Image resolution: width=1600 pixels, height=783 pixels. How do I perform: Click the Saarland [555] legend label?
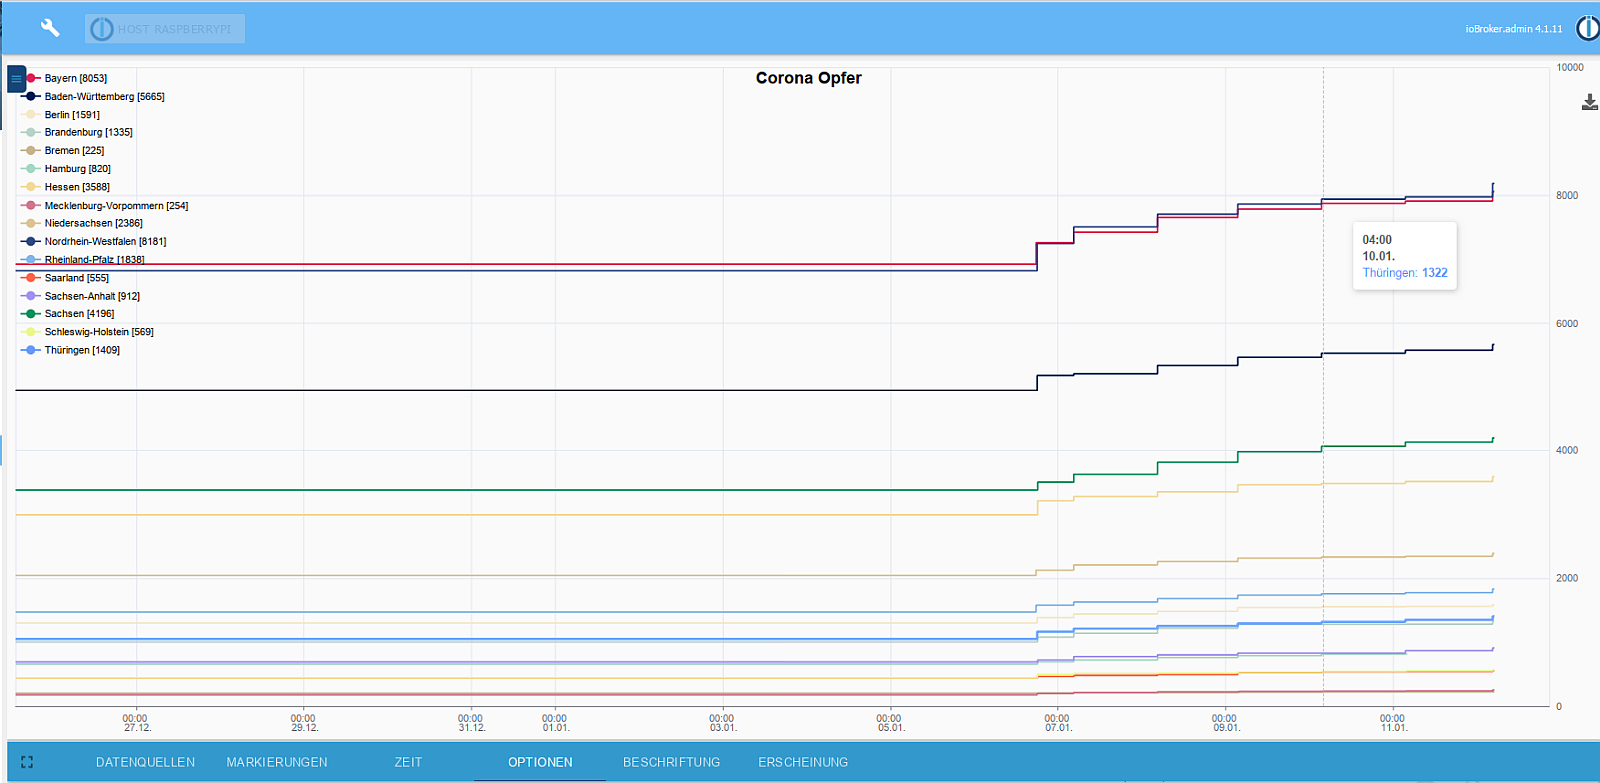(77, 278)
